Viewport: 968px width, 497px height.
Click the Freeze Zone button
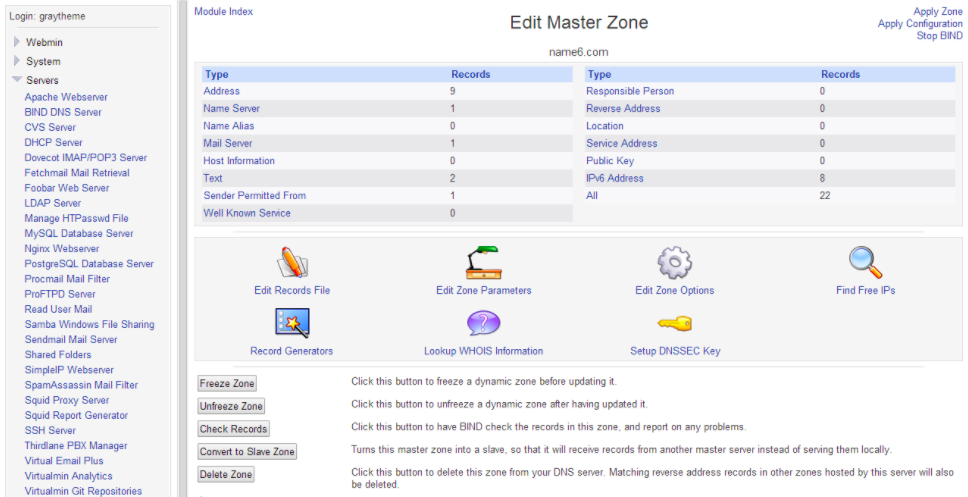227,383
